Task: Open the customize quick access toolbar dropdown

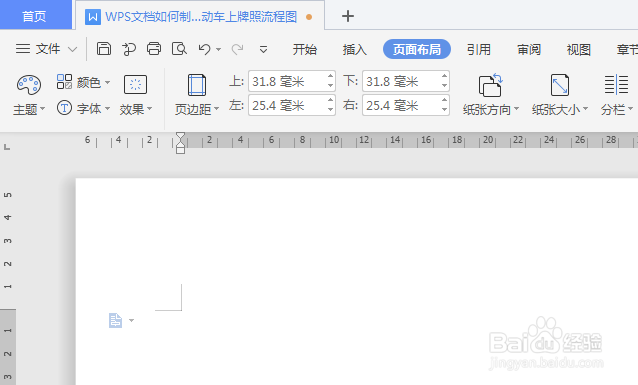Action: point(263,50)
